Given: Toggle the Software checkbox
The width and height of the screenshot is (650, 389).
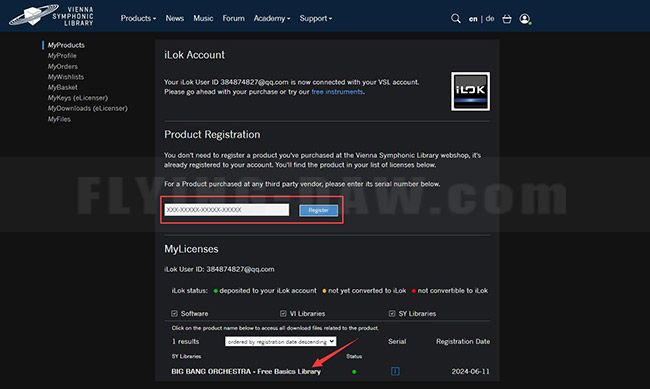Looking at the screenshot, I should point(175,314).
